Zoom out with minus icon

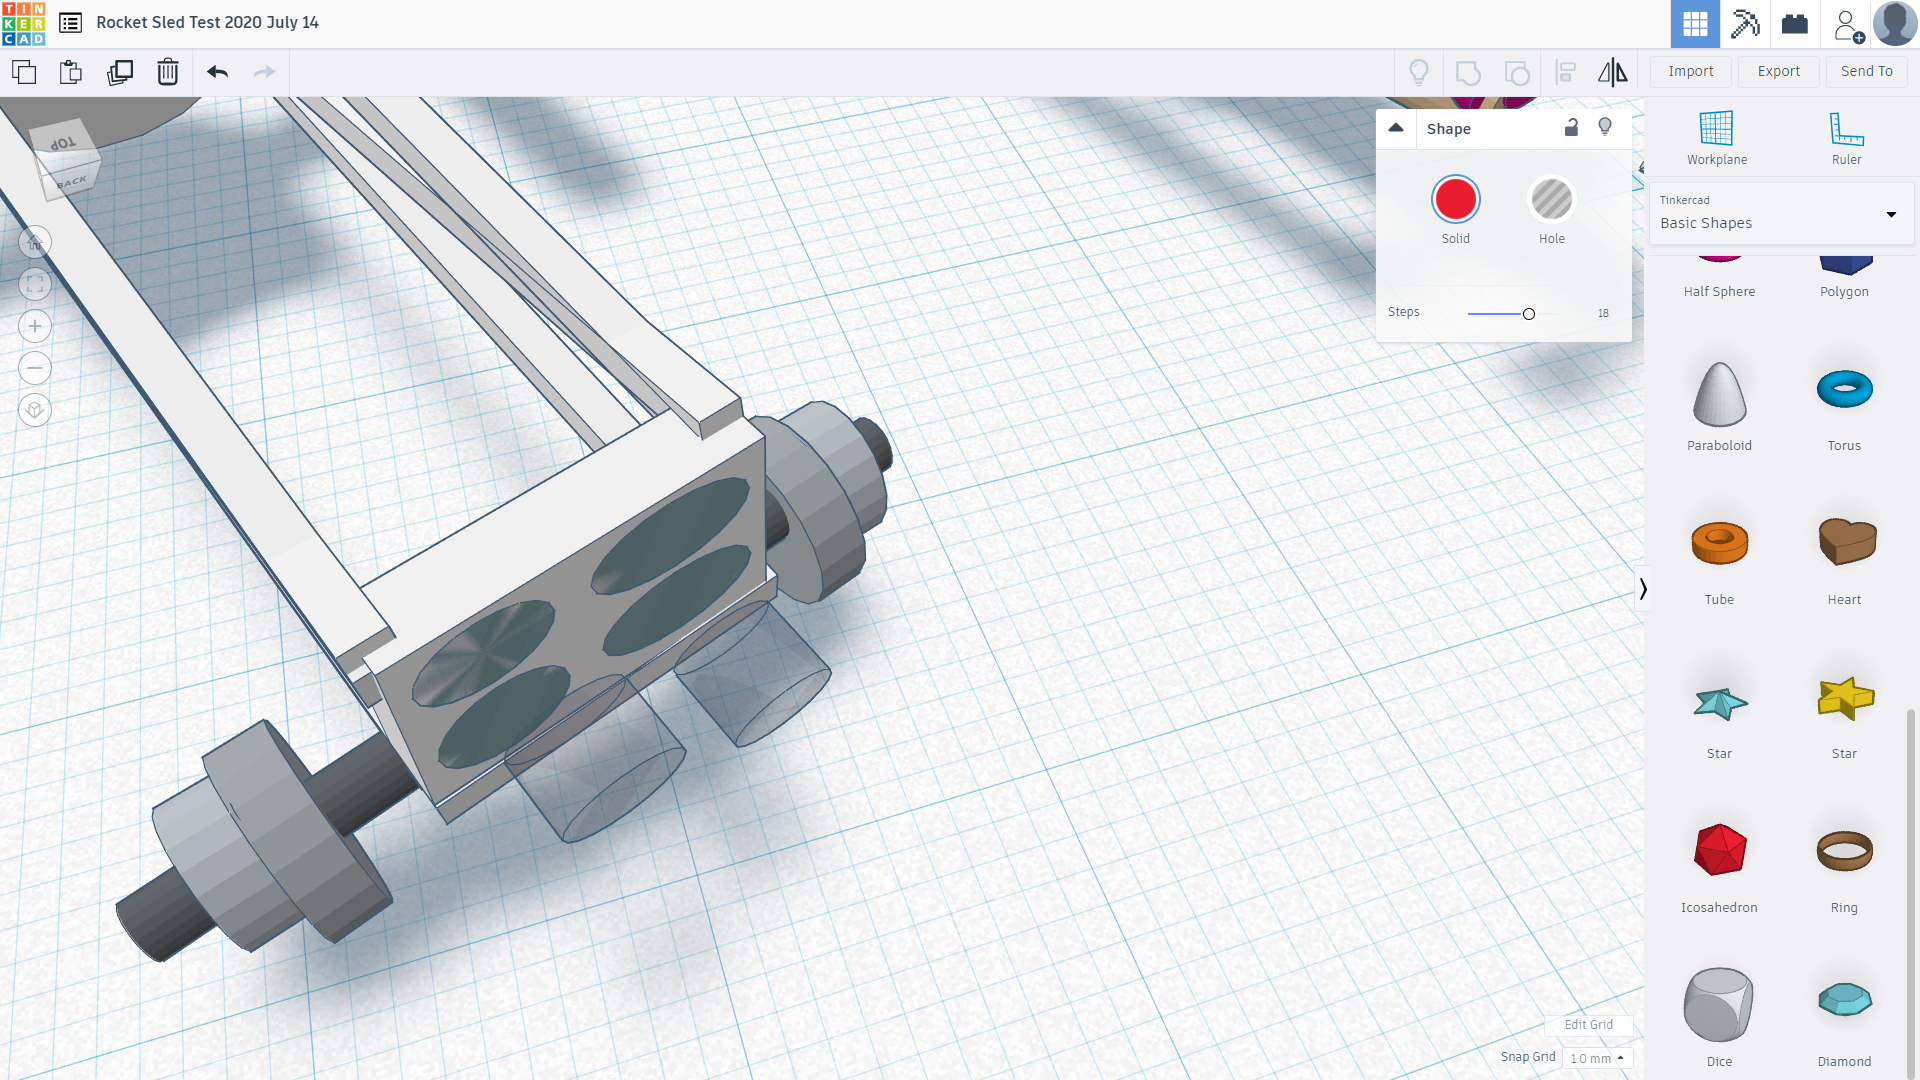35,368
